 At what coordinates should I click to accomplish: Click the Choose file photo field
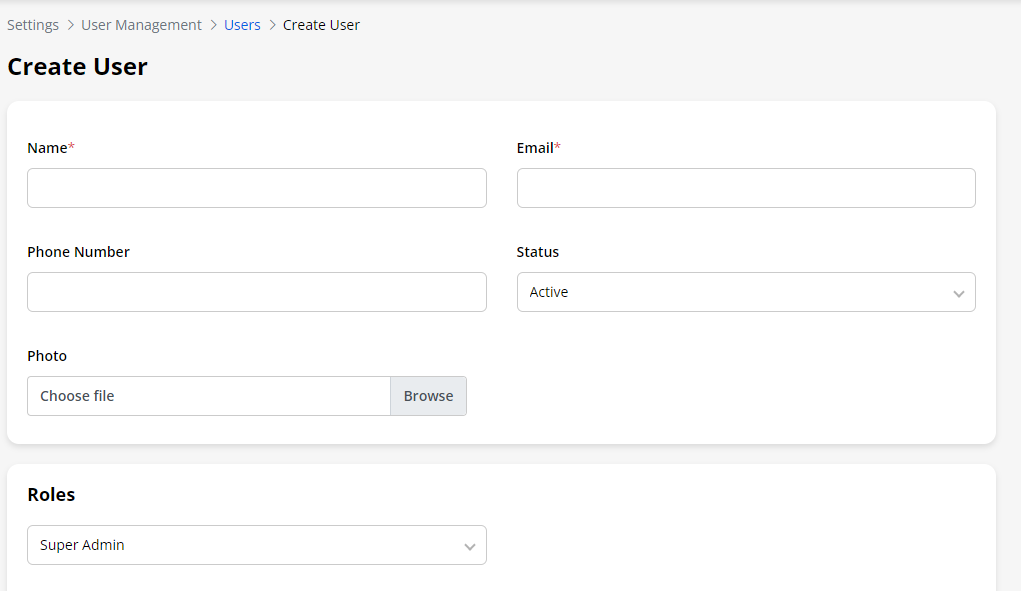[208, 396]
